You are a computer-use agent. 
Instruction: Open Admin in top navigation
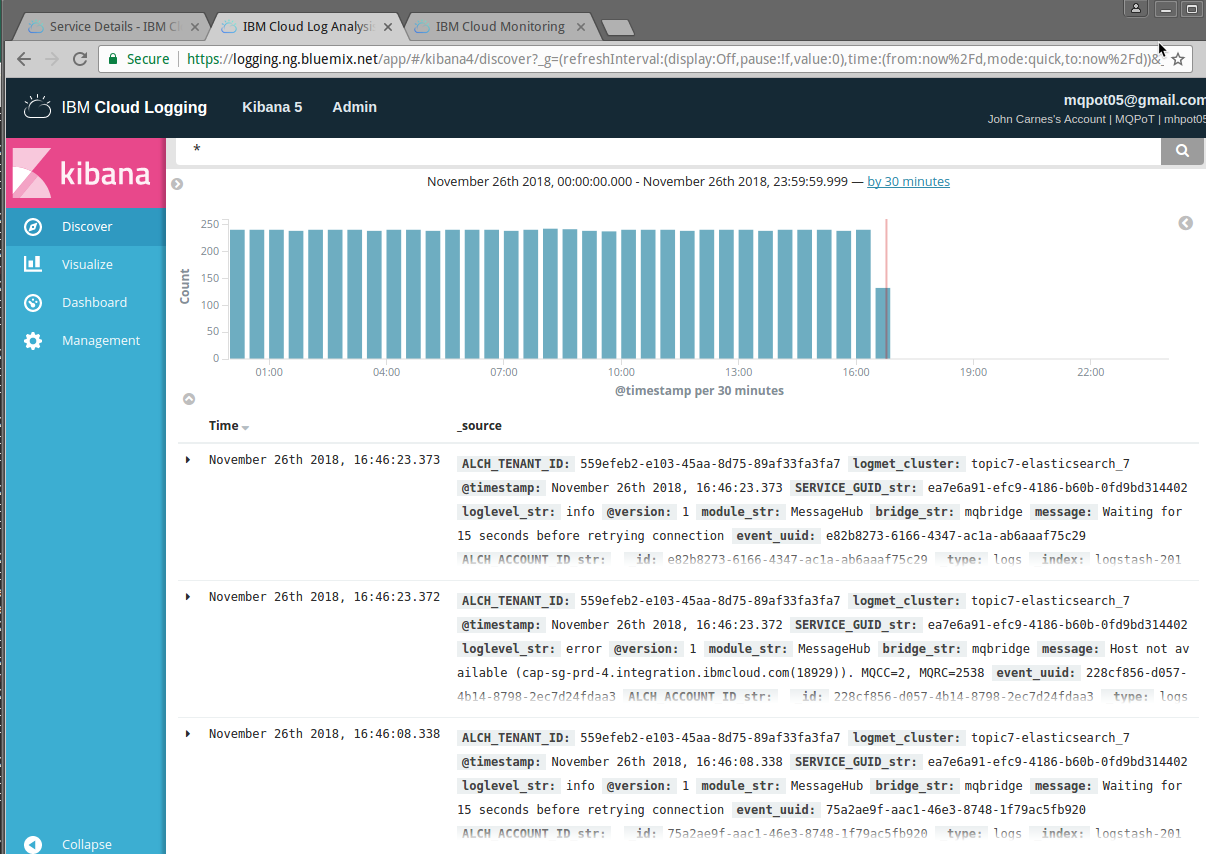[x=355, y=107]
